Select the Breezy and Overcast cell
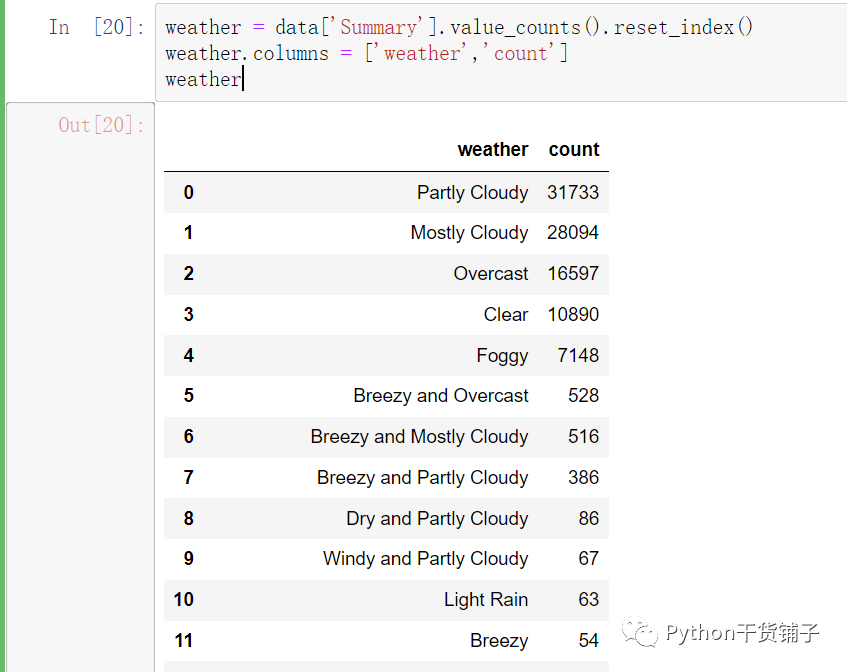 pos(441,396)
